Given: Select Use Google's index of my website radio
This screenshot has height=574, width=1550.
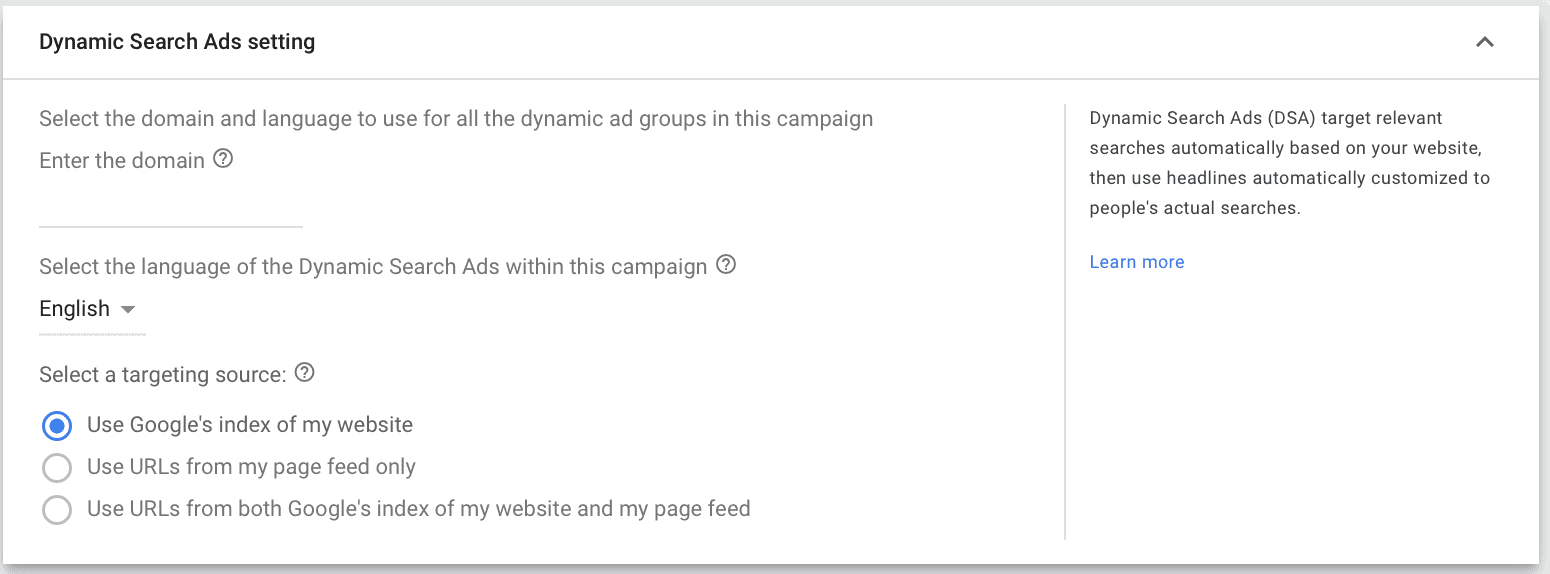Looking at the screenshot, I should click(57, 426).
